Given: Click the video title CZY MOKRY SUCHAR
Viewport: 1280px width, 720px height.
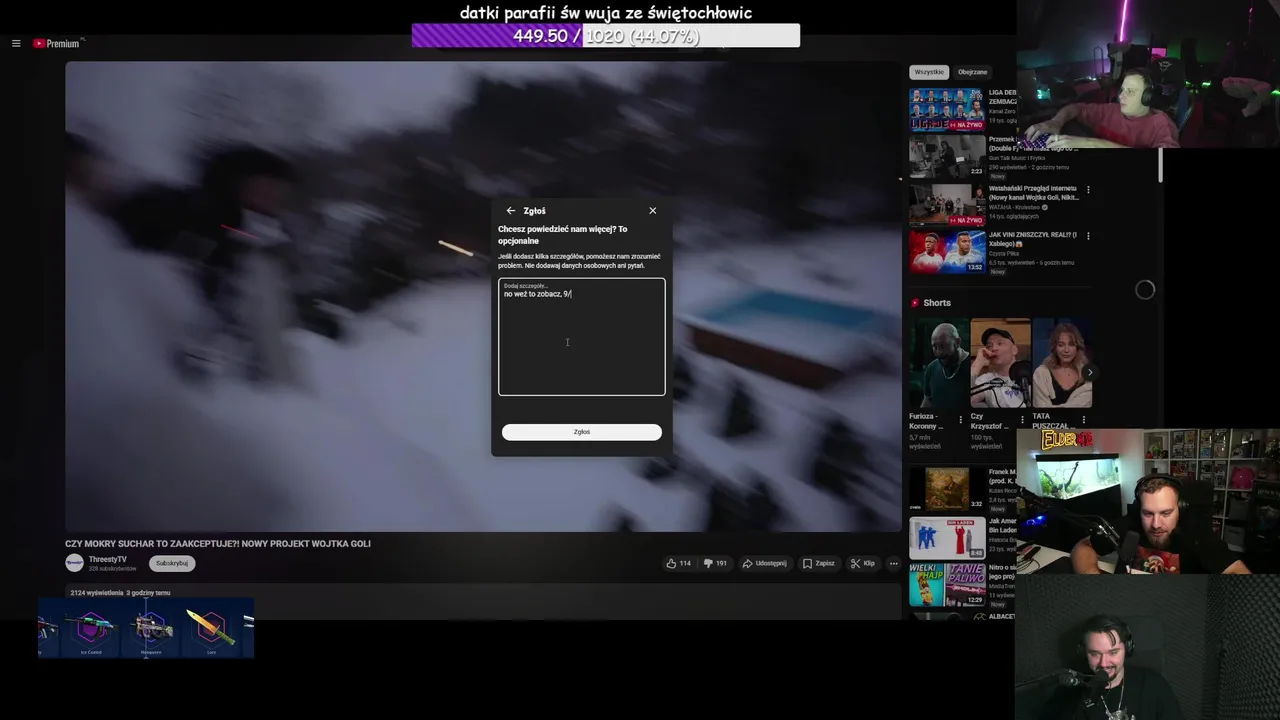Looking at the screenshot, I should pyautogui.click(x=218, y=544).
